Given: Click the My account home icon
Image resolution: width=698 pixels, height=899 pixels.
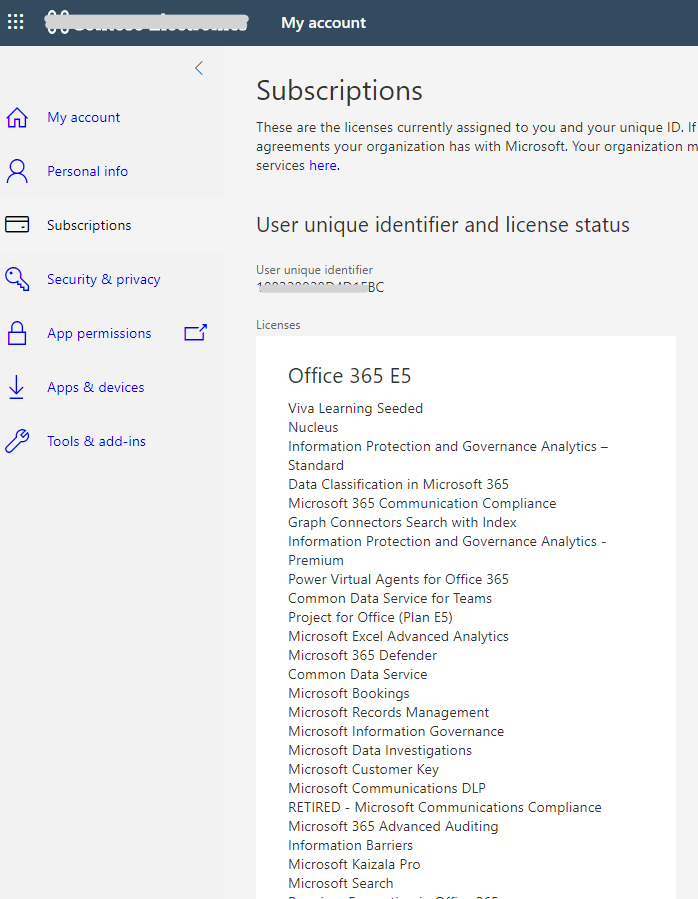Looking at the screenshot, I should coord(16,117).
